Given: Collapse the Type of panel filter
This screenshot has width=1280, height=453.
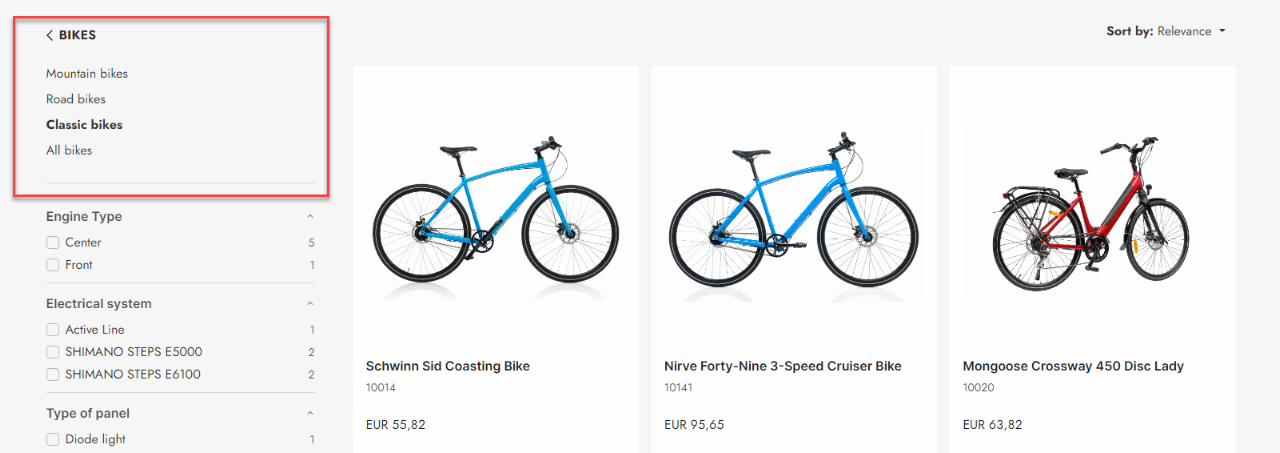Looking at the screenshot, I should (x=310, y=414).
